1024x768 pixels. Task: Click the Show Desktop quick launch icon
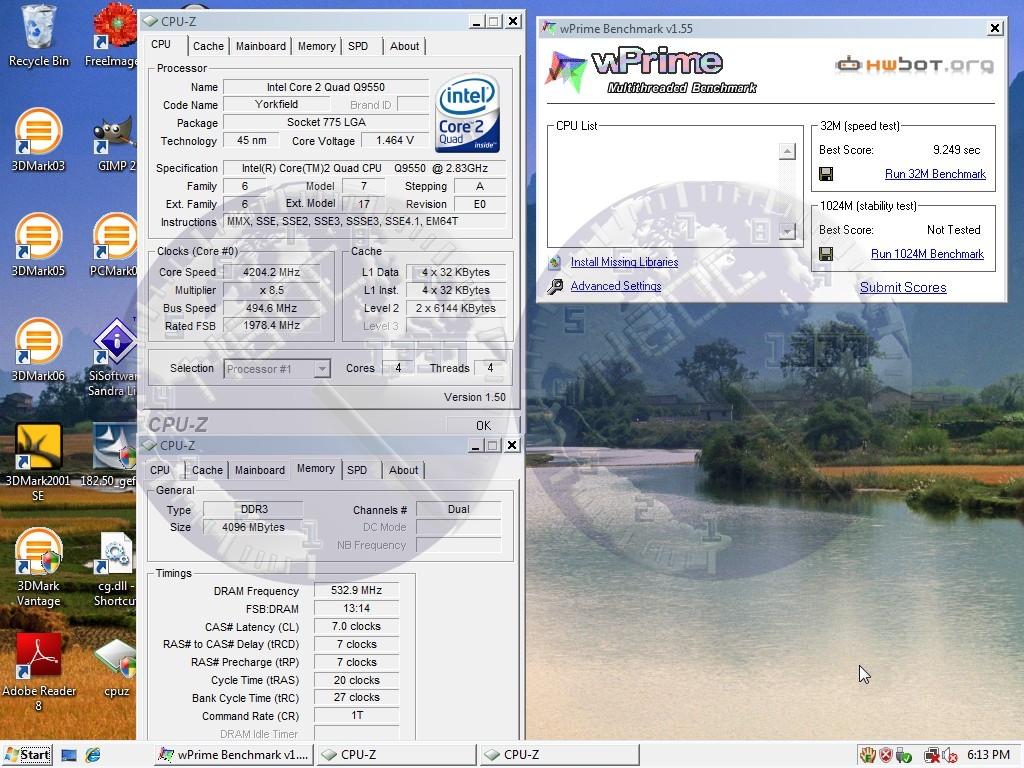69,756
